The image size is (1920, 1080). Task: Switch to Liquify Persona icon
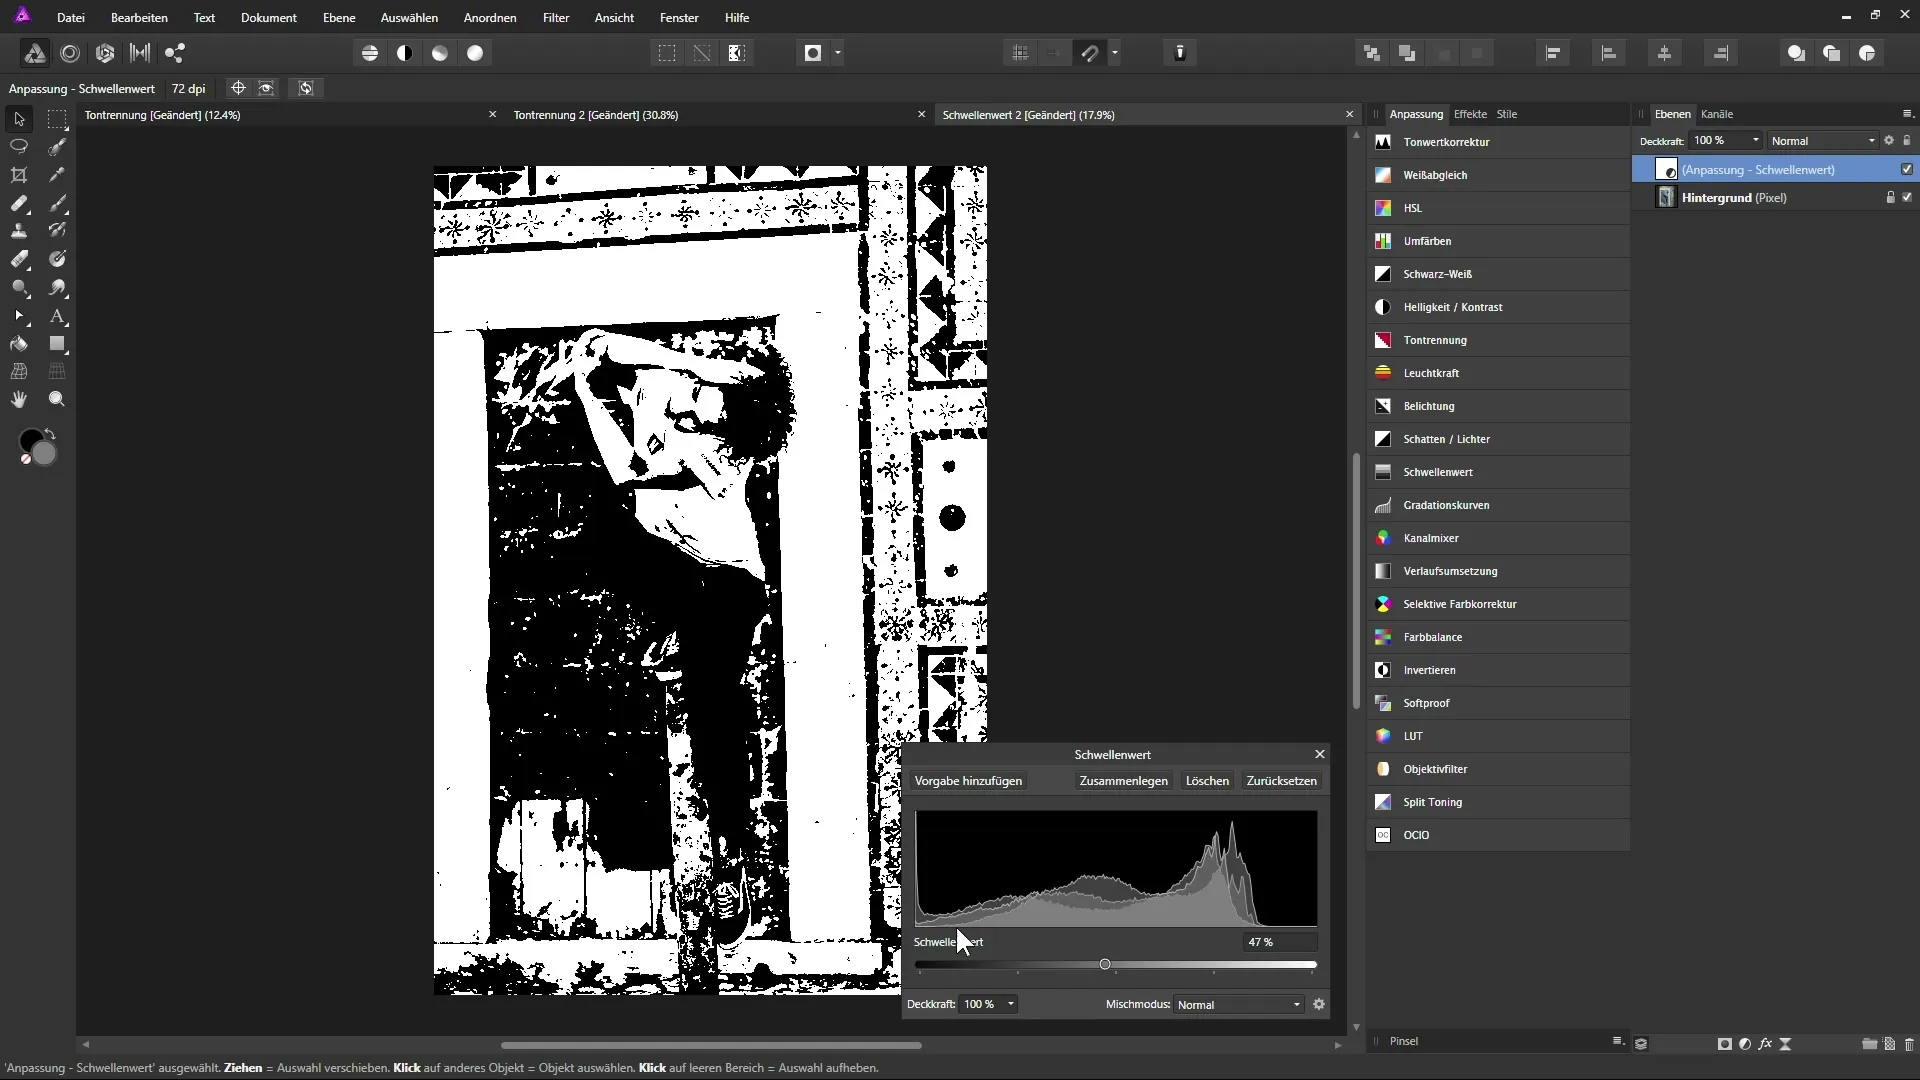coord(70,53)
